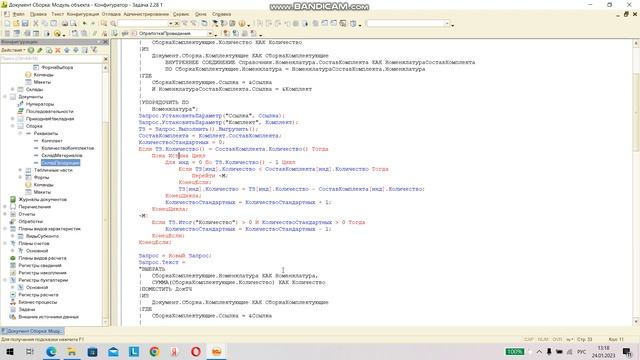Image resolution: width=640 pixels, height=360 pixels.
Task: Click the code editor vertical scrollbar
Action: tap(636, 182)
